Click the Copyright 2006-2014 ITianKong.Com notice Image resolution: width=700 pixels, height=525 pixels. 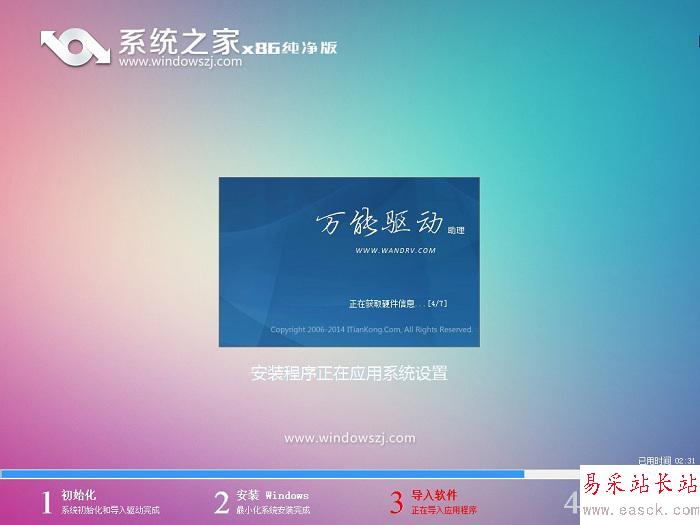(371, 329)
